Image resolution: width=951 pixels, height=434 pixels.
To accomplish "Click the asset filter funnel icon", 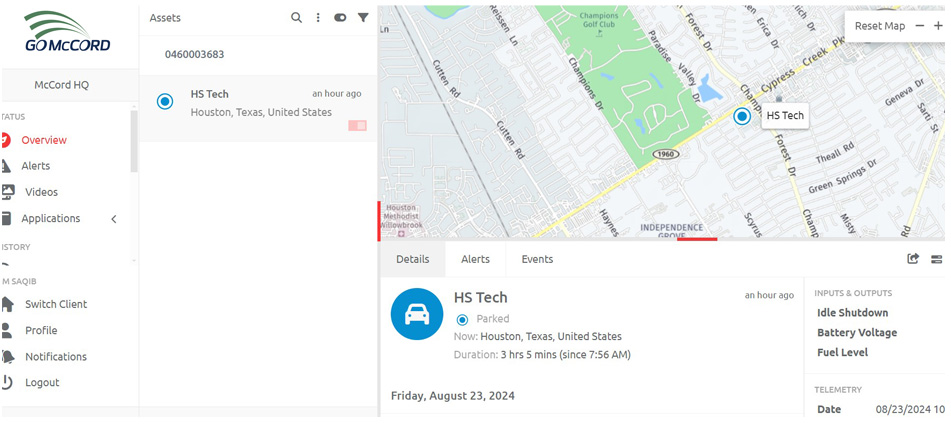I will 363,18.
